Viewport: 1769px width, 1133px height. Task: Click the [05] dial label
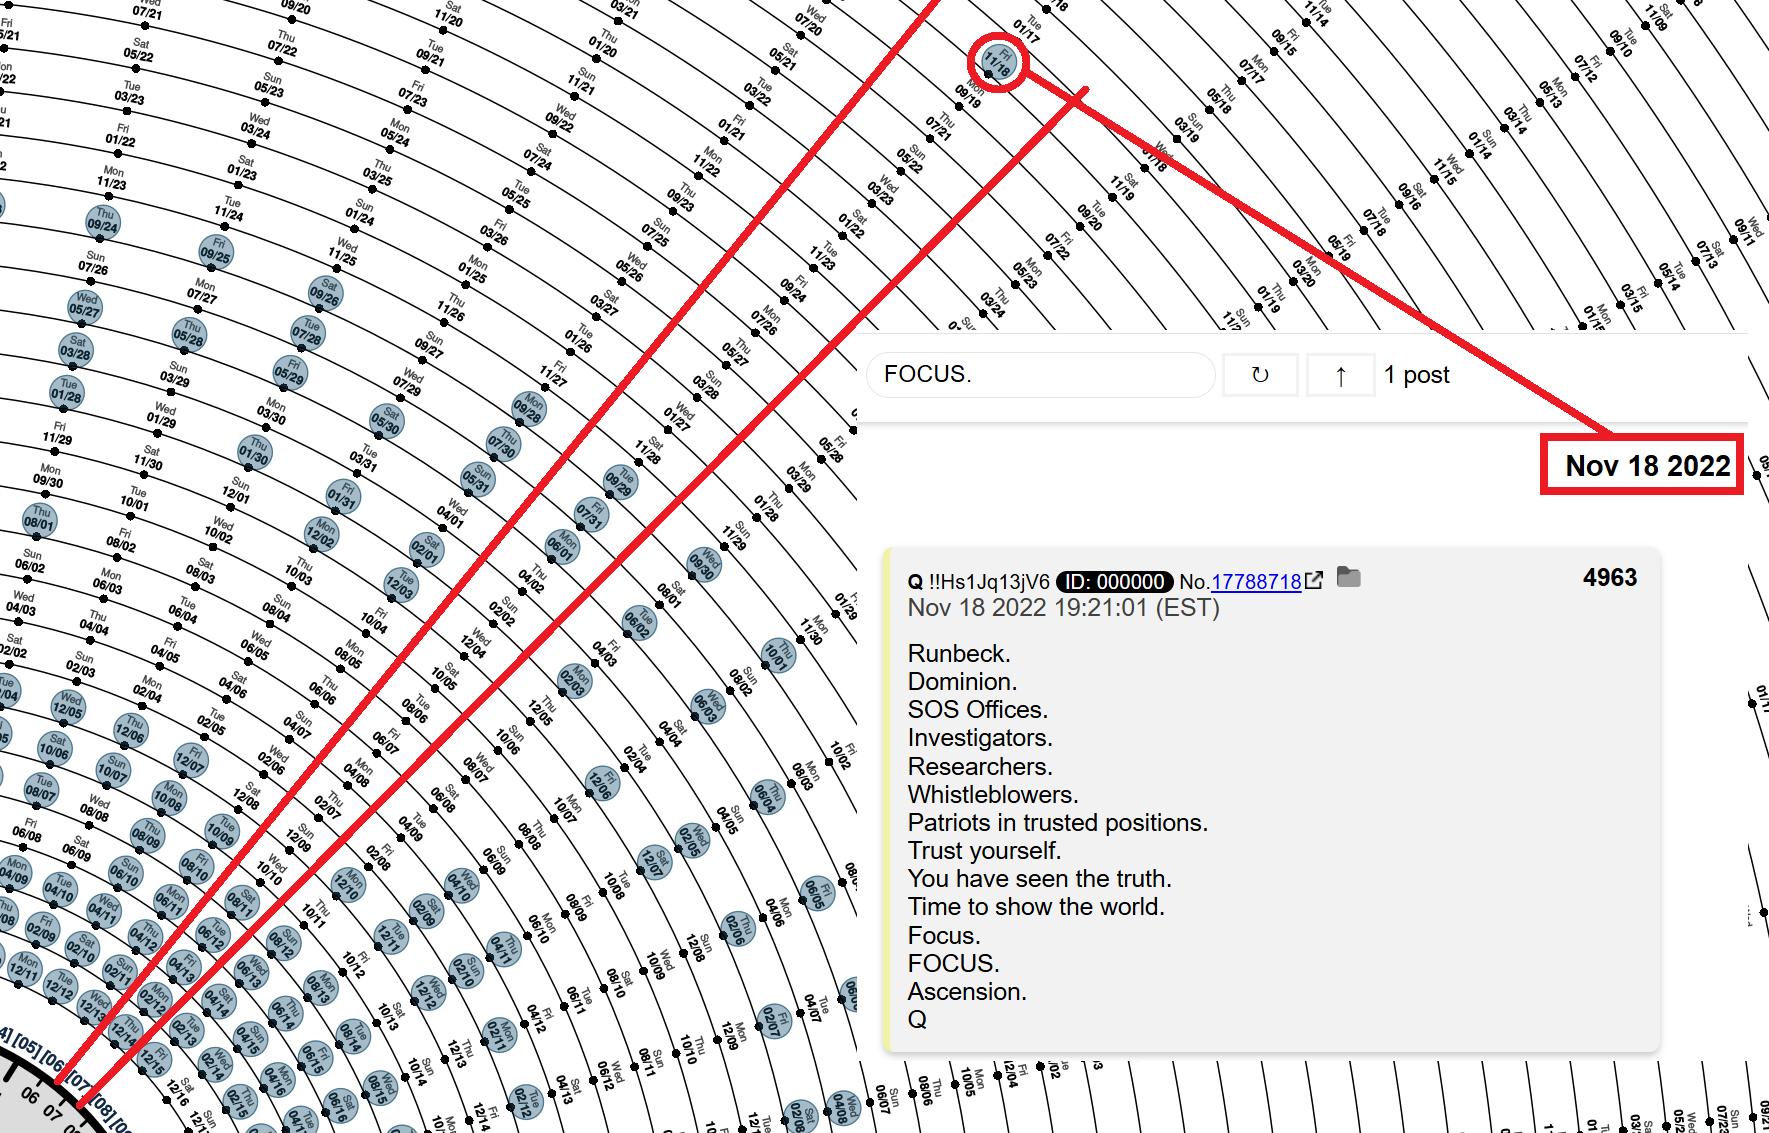point(28,1047)
